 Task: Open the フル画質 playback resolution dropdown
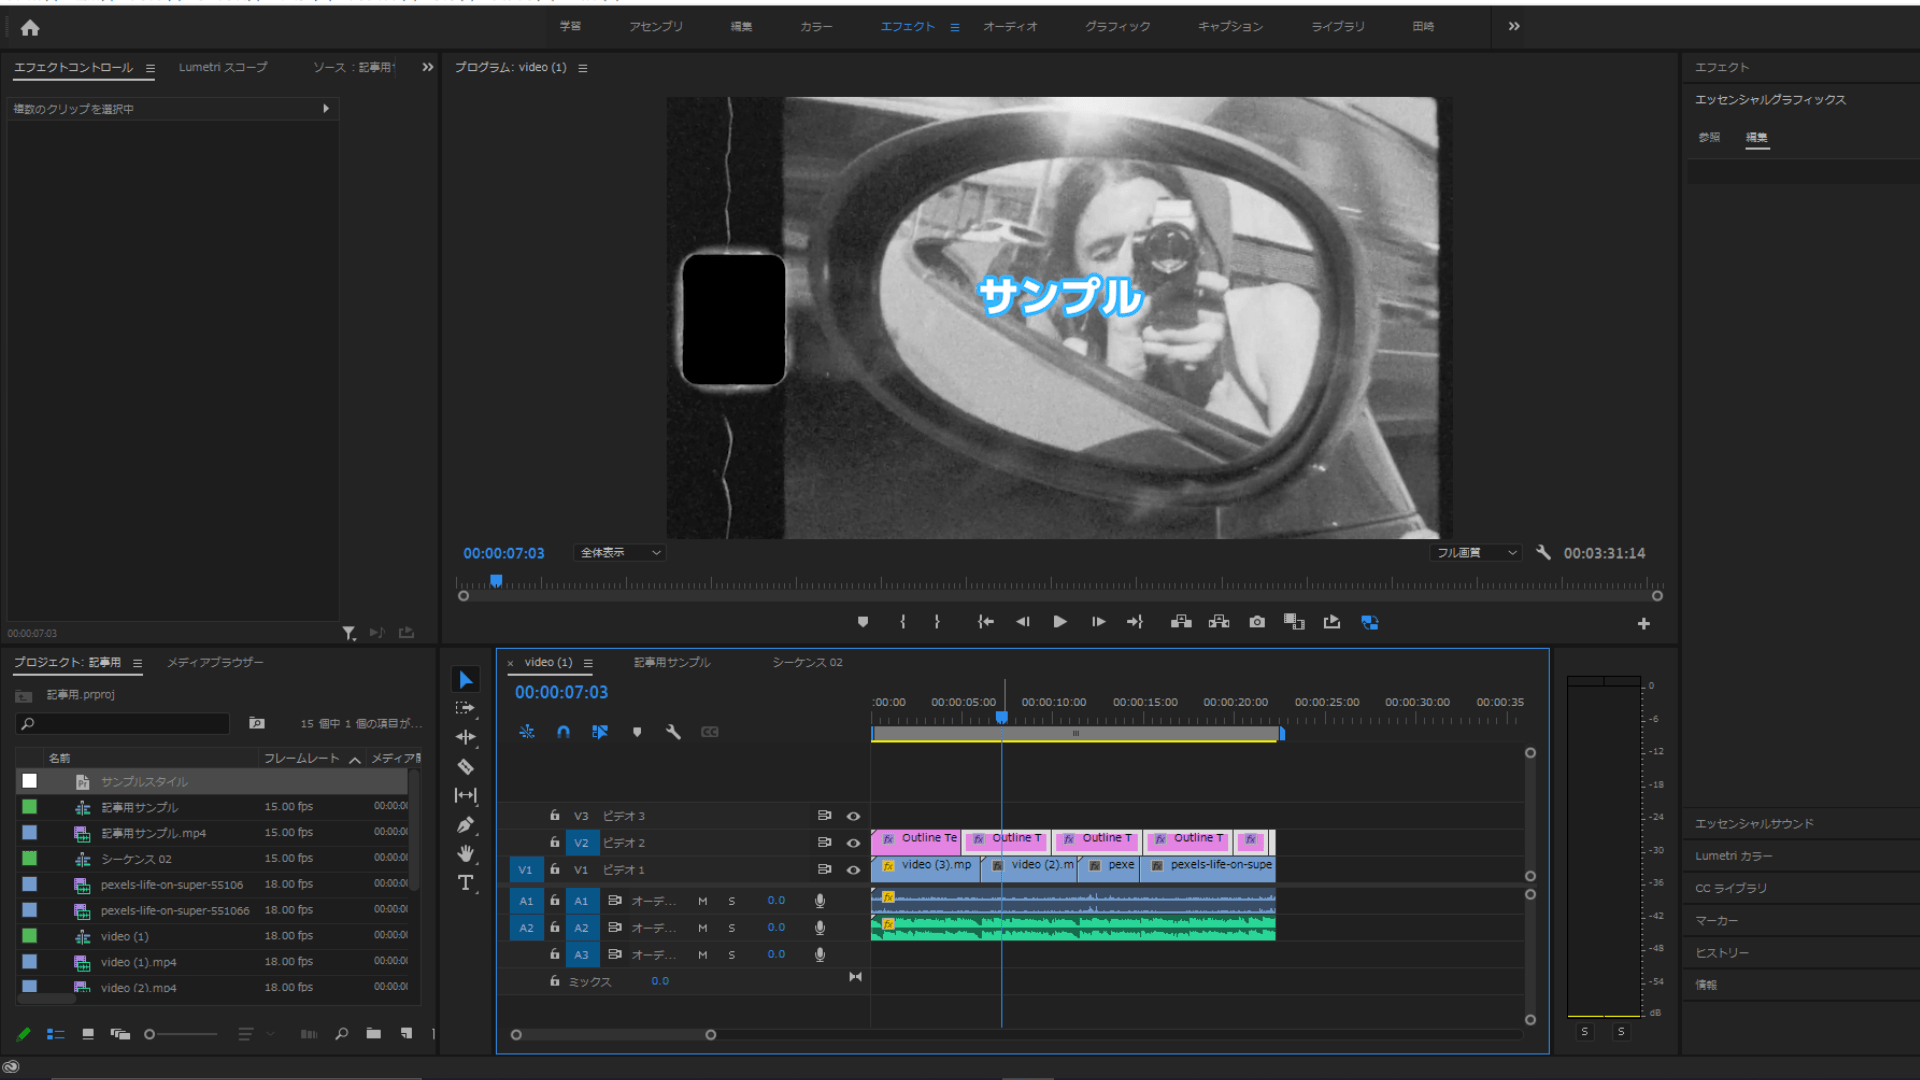(1476, 553)
